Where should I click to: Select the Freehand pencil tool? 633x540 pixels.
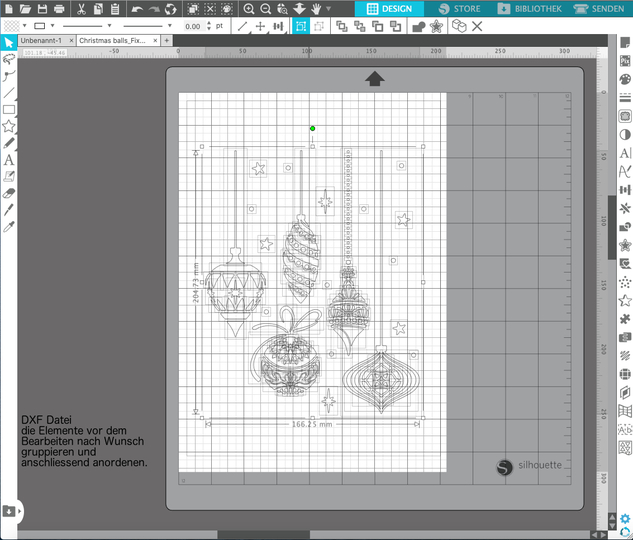point(9,143)
